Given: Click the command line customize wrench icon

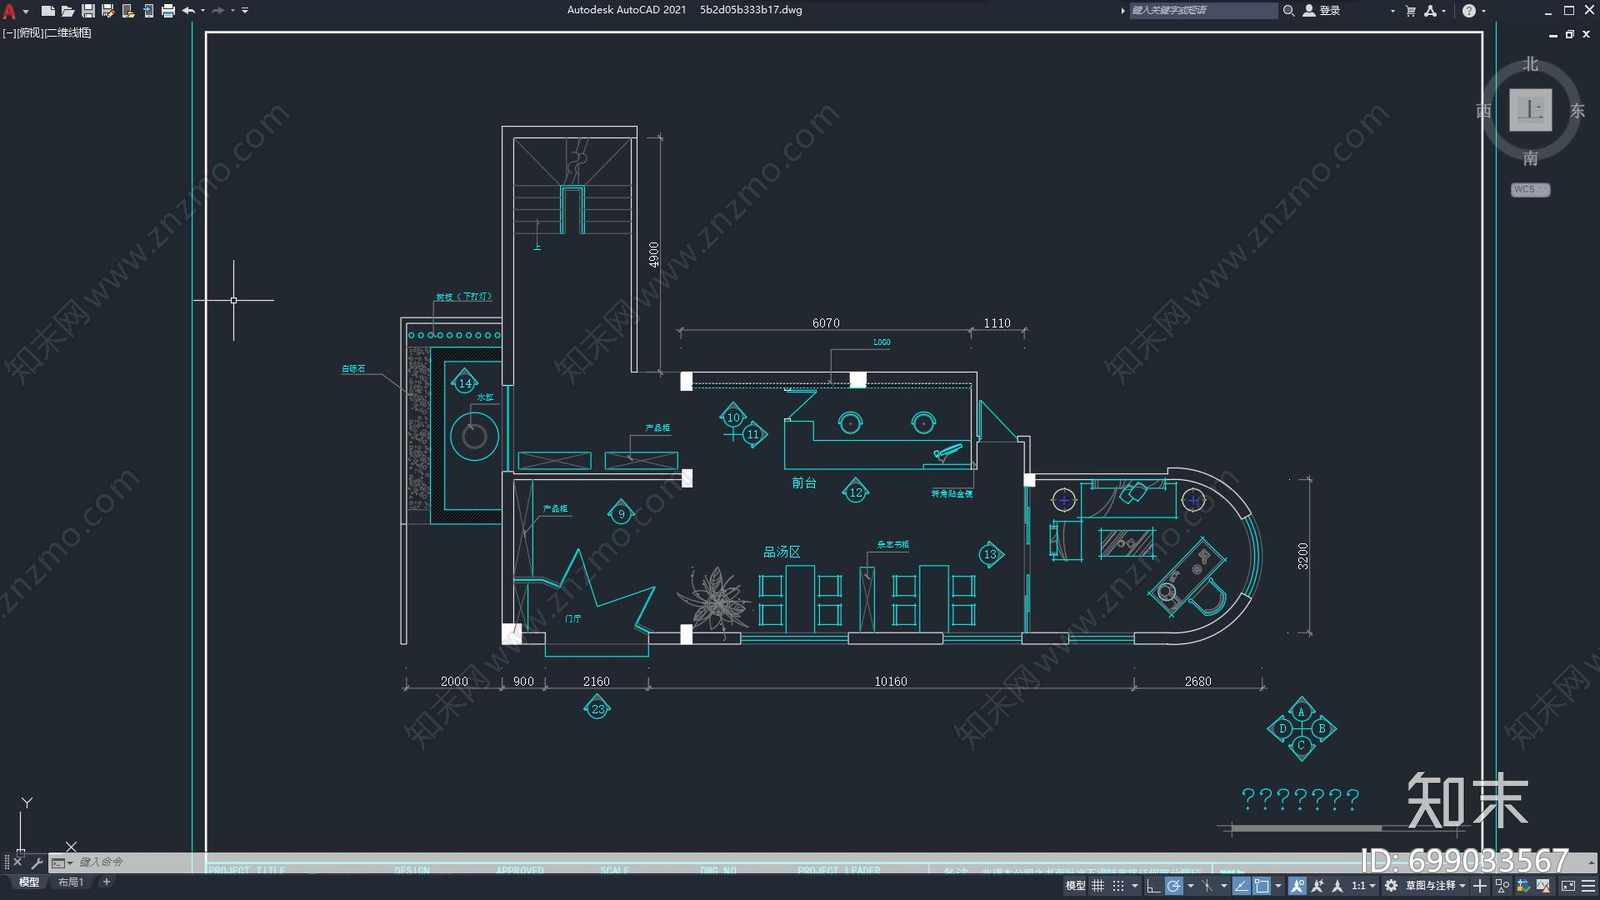Looking at the screenshot, I should click(37, 862).
